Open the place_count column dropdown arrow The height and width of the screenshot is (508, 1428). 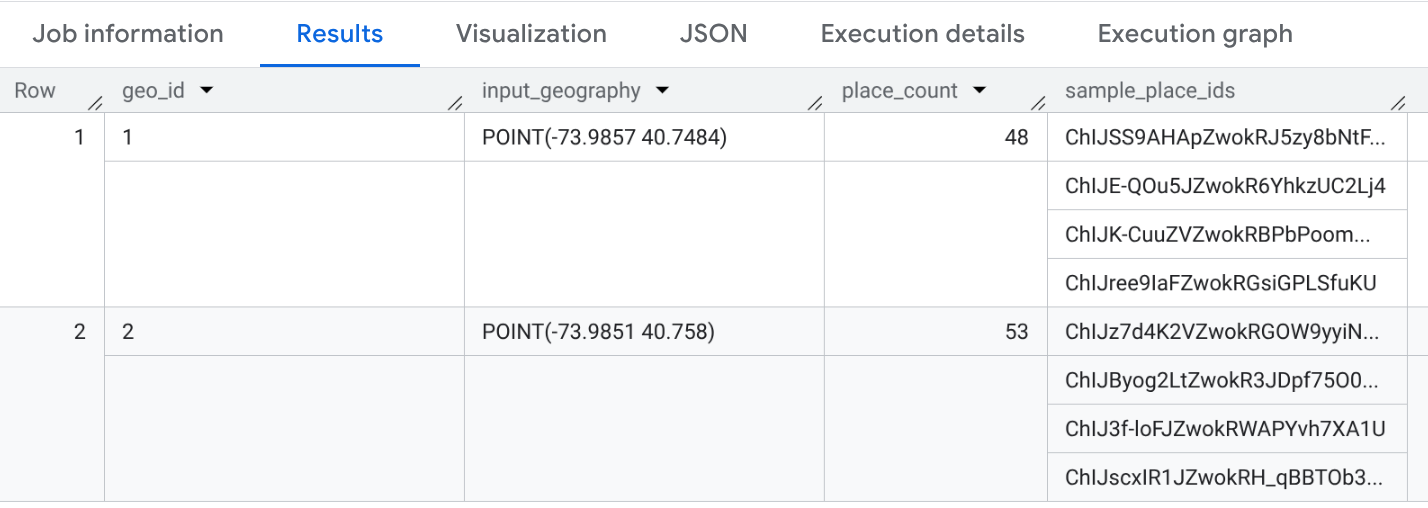pos(979,91)
